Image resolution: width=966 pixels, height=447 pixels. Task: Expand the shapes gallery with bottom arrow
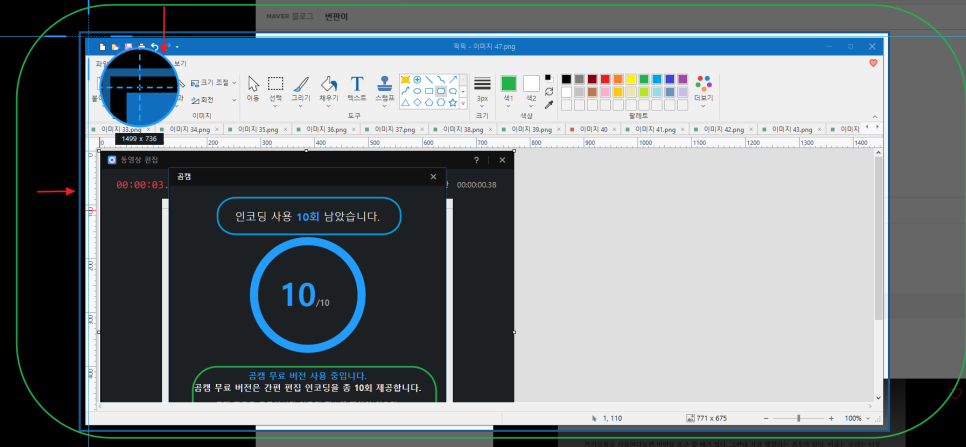click(x=463, y=103)
